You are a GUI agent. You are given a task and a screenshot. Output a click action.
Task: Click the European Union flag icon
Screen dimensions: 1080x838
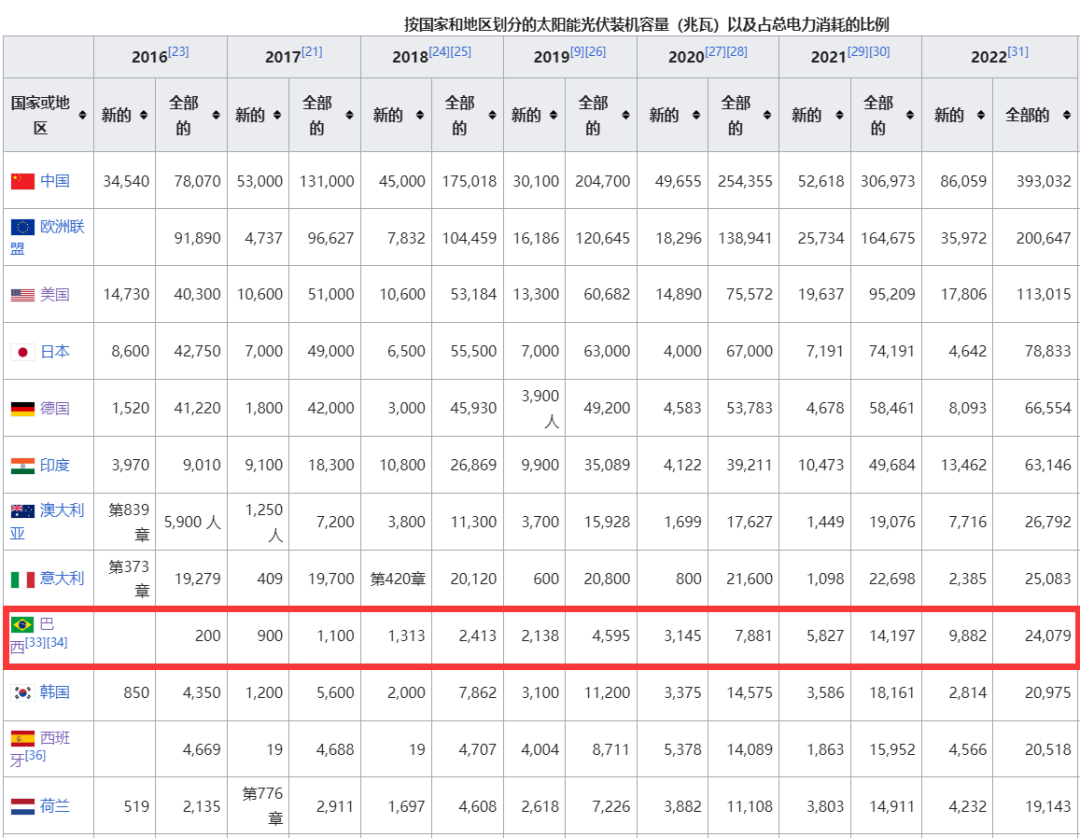pyautogui.click(x=22, y=227)
